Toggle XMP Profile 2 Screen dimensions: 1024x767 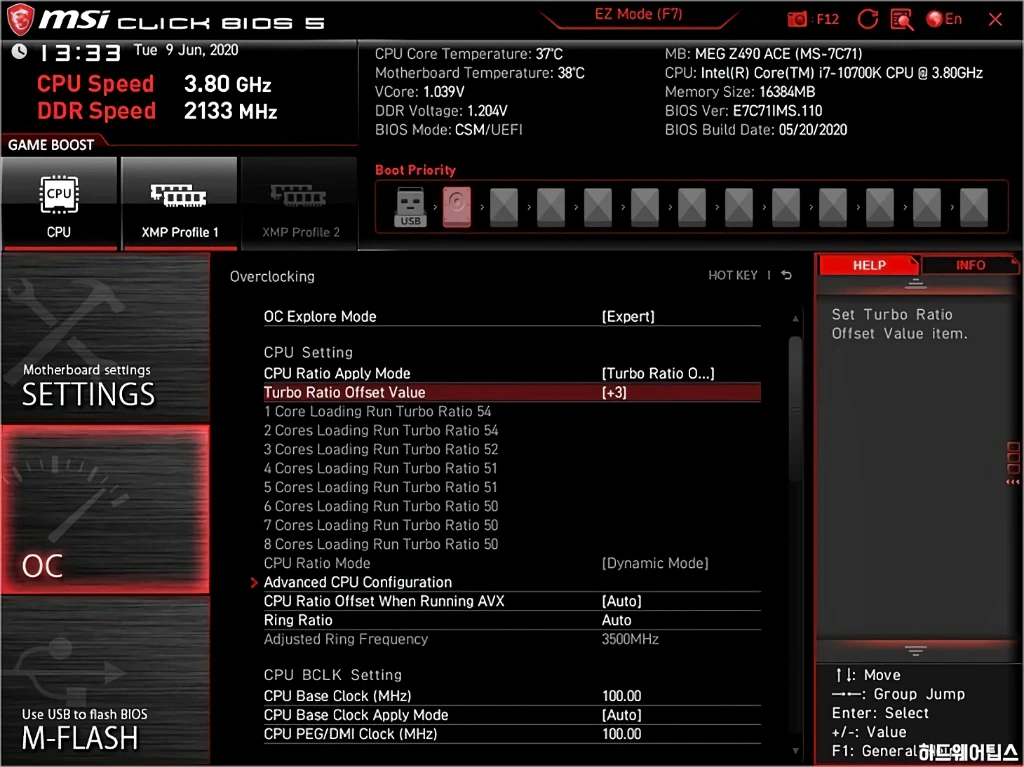300,203
